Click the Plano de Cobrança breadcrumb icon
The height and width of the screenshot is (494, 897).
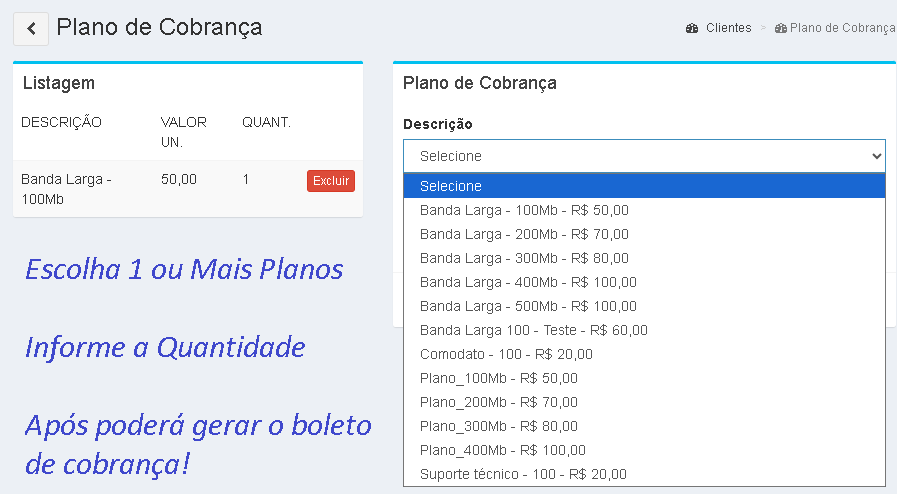point(781,28)
